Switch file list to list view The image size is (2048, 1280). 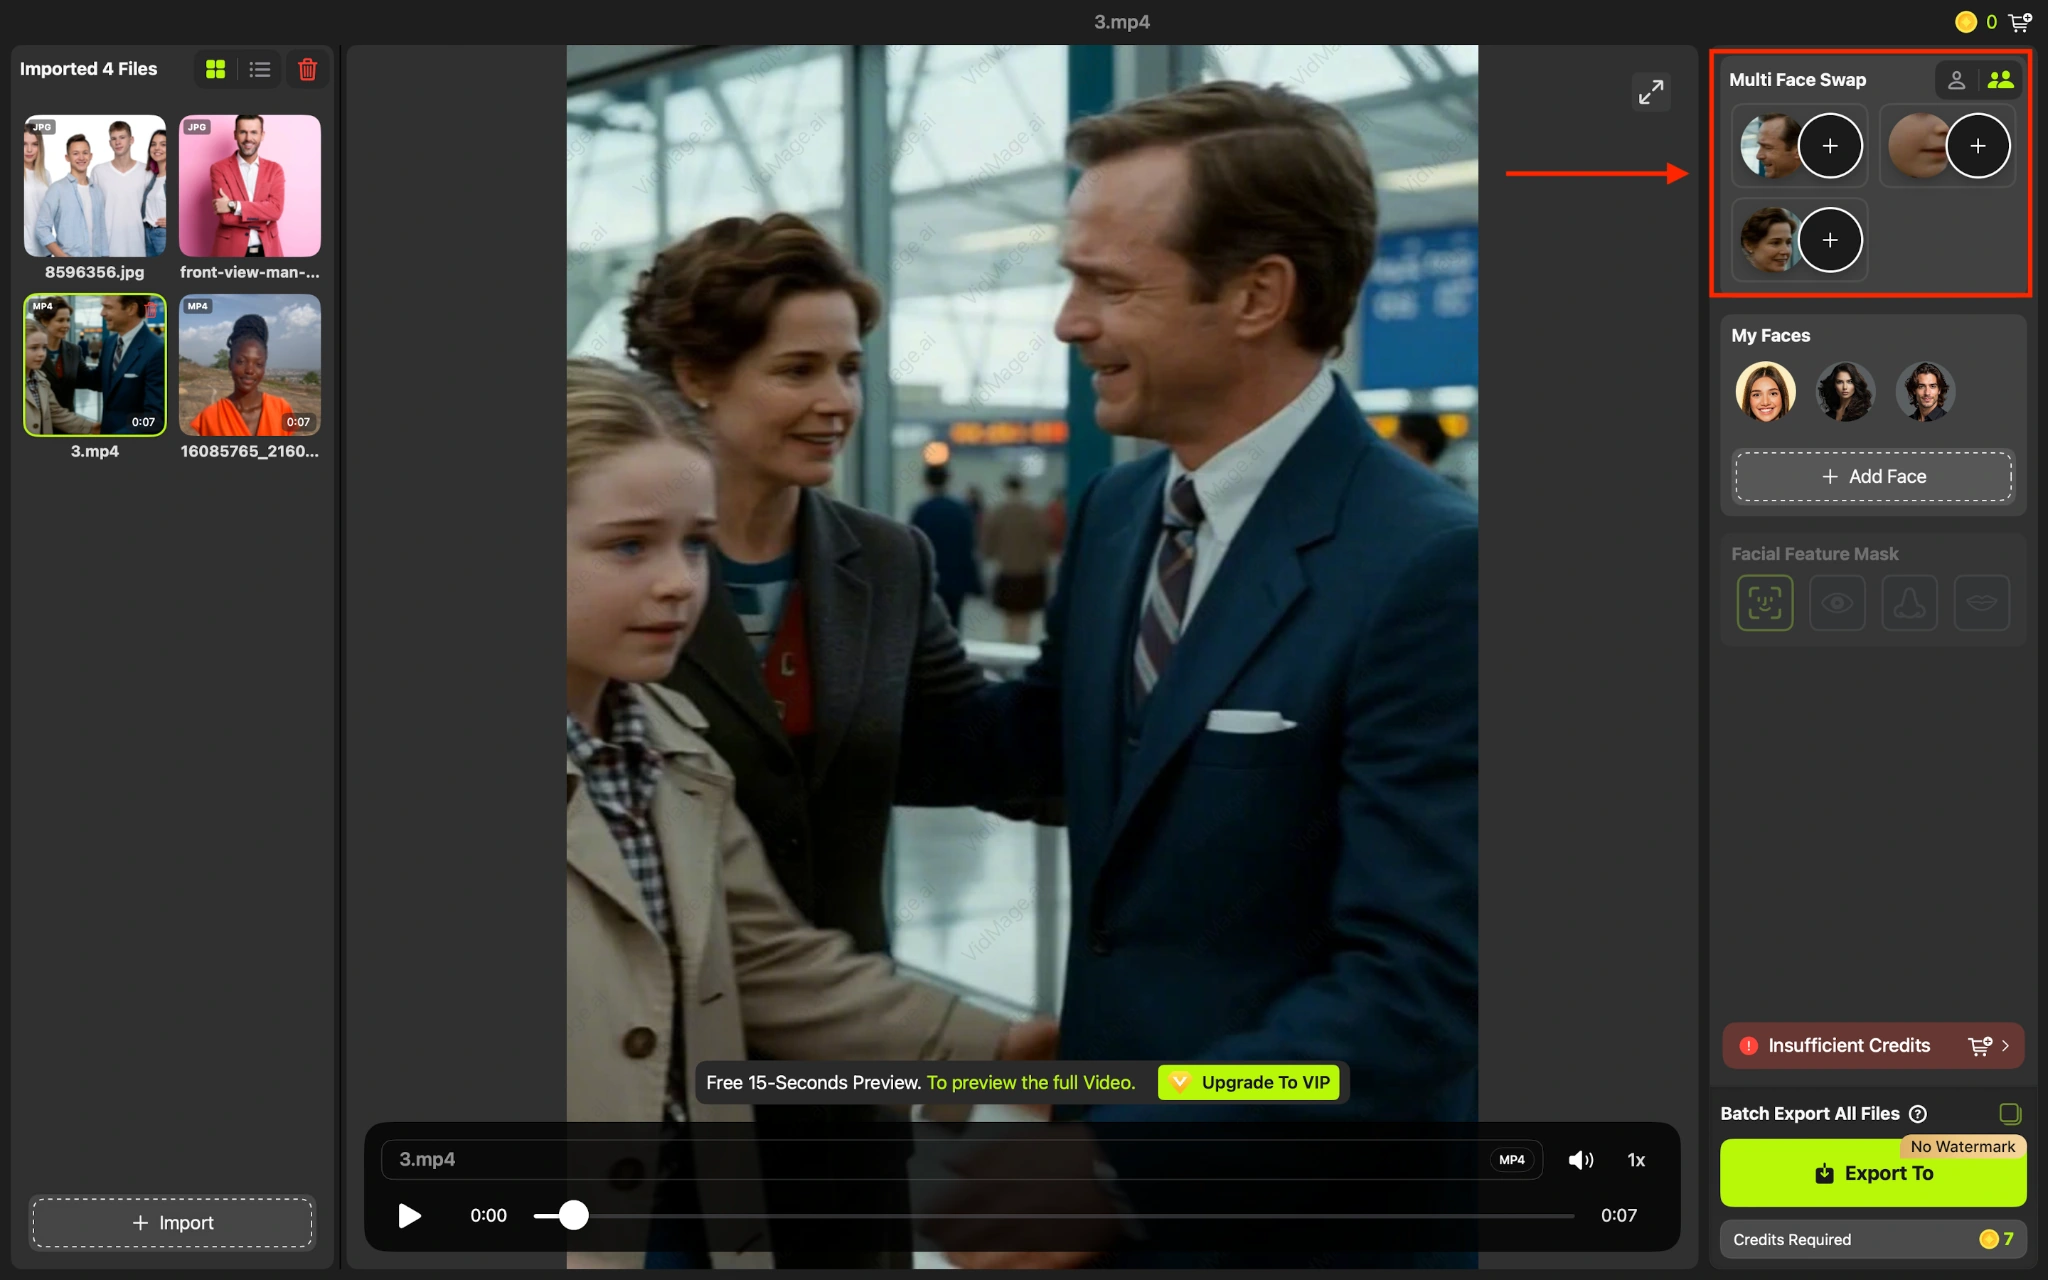coord(260,69)
